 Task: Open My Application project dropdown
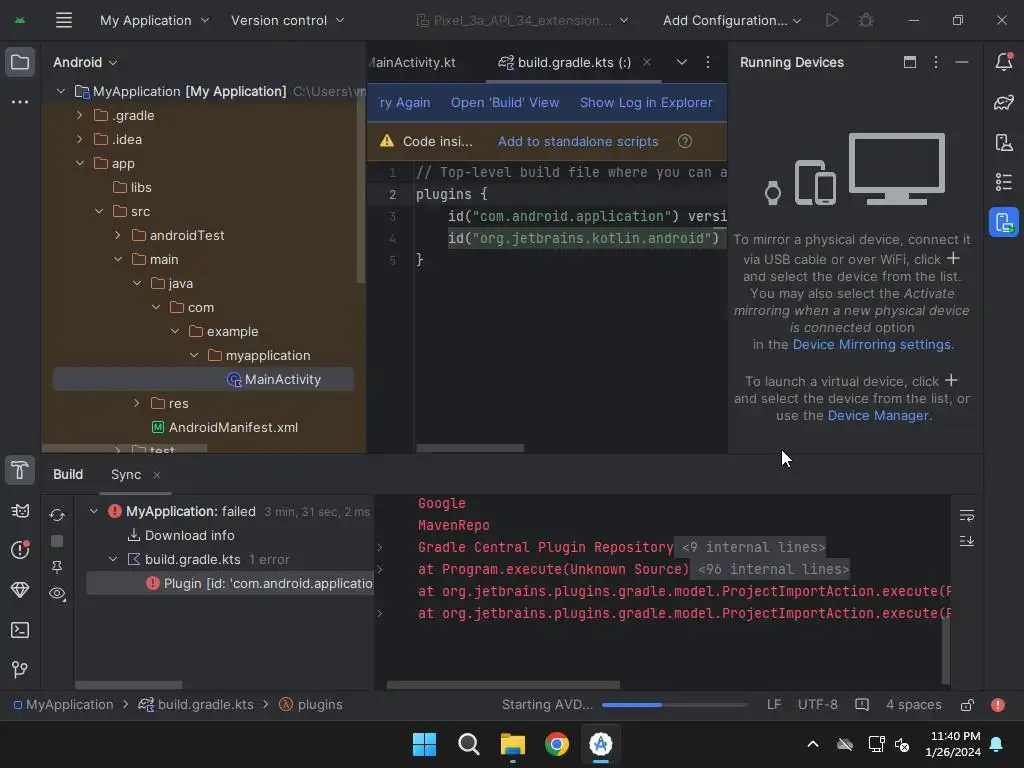click(x=155, y=20)
